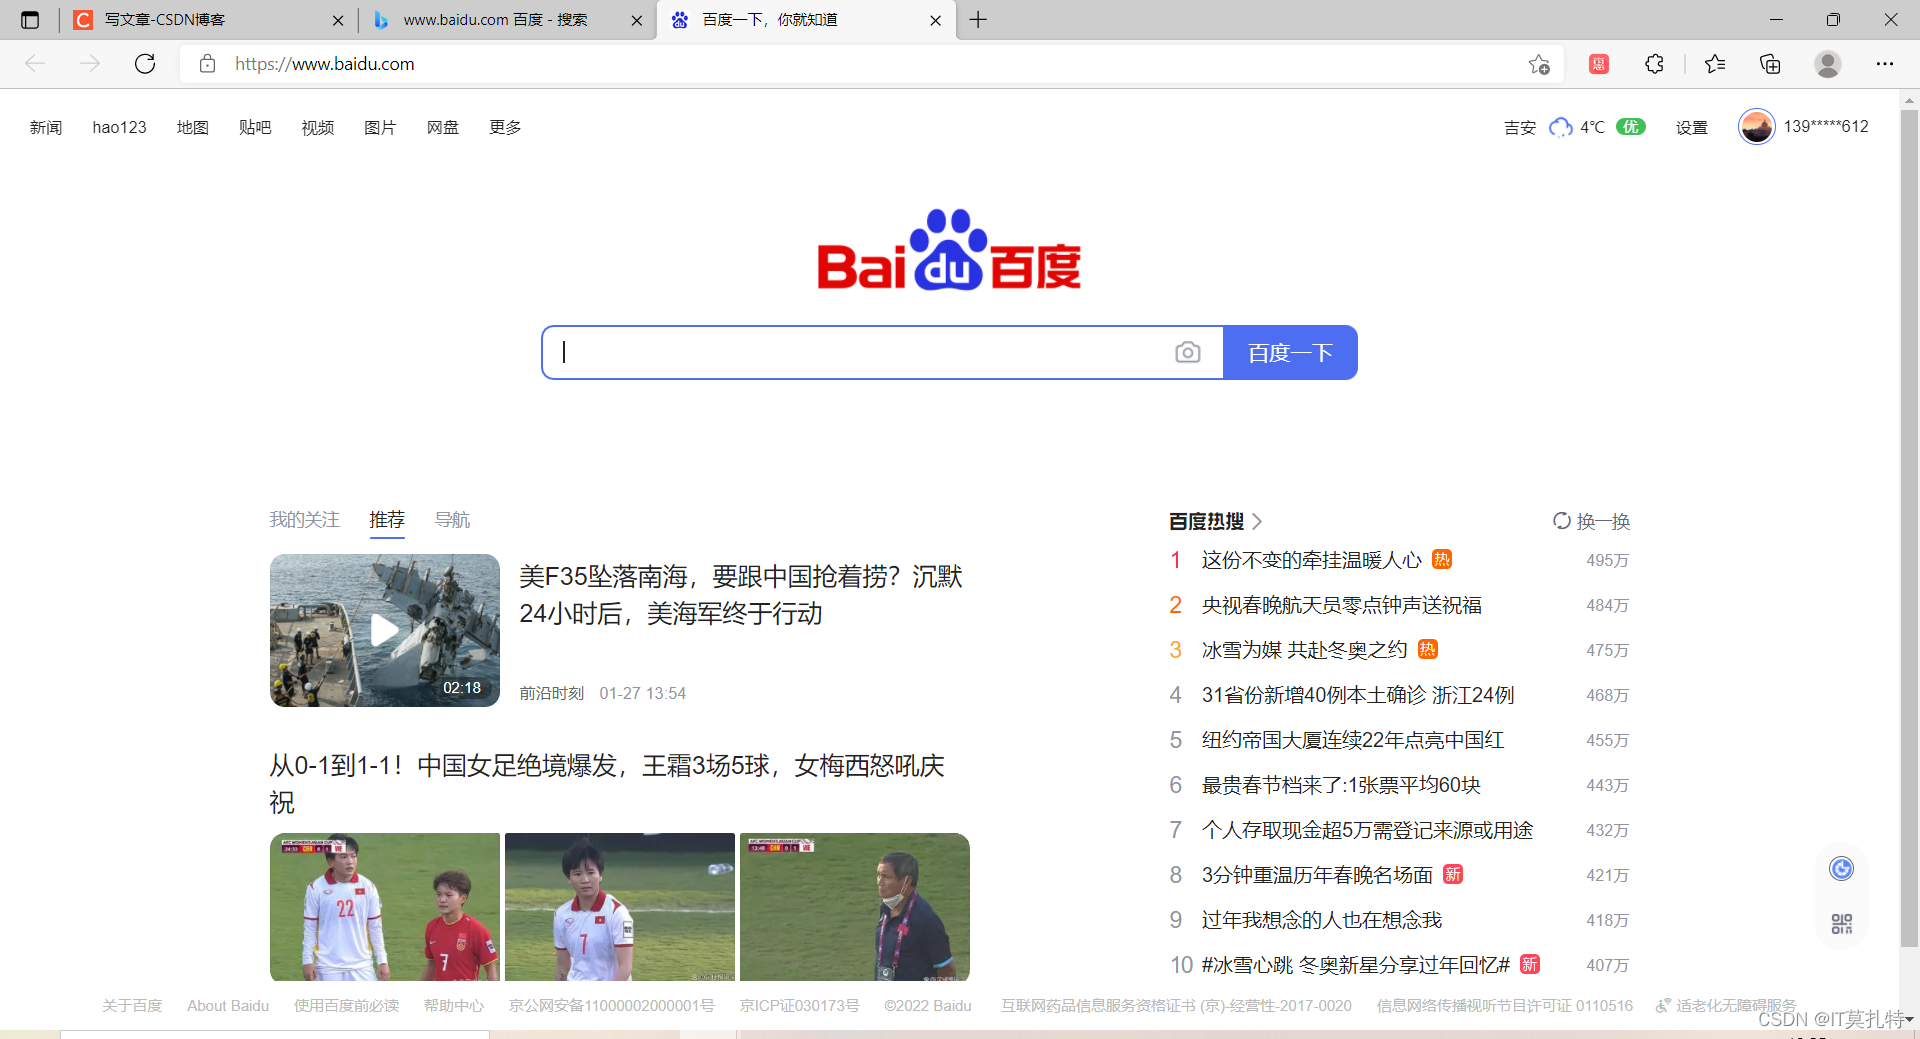Screen dimensions: 1920x1039
Task: Click the Baidu user avatar picture
Action: (1756, 127)
